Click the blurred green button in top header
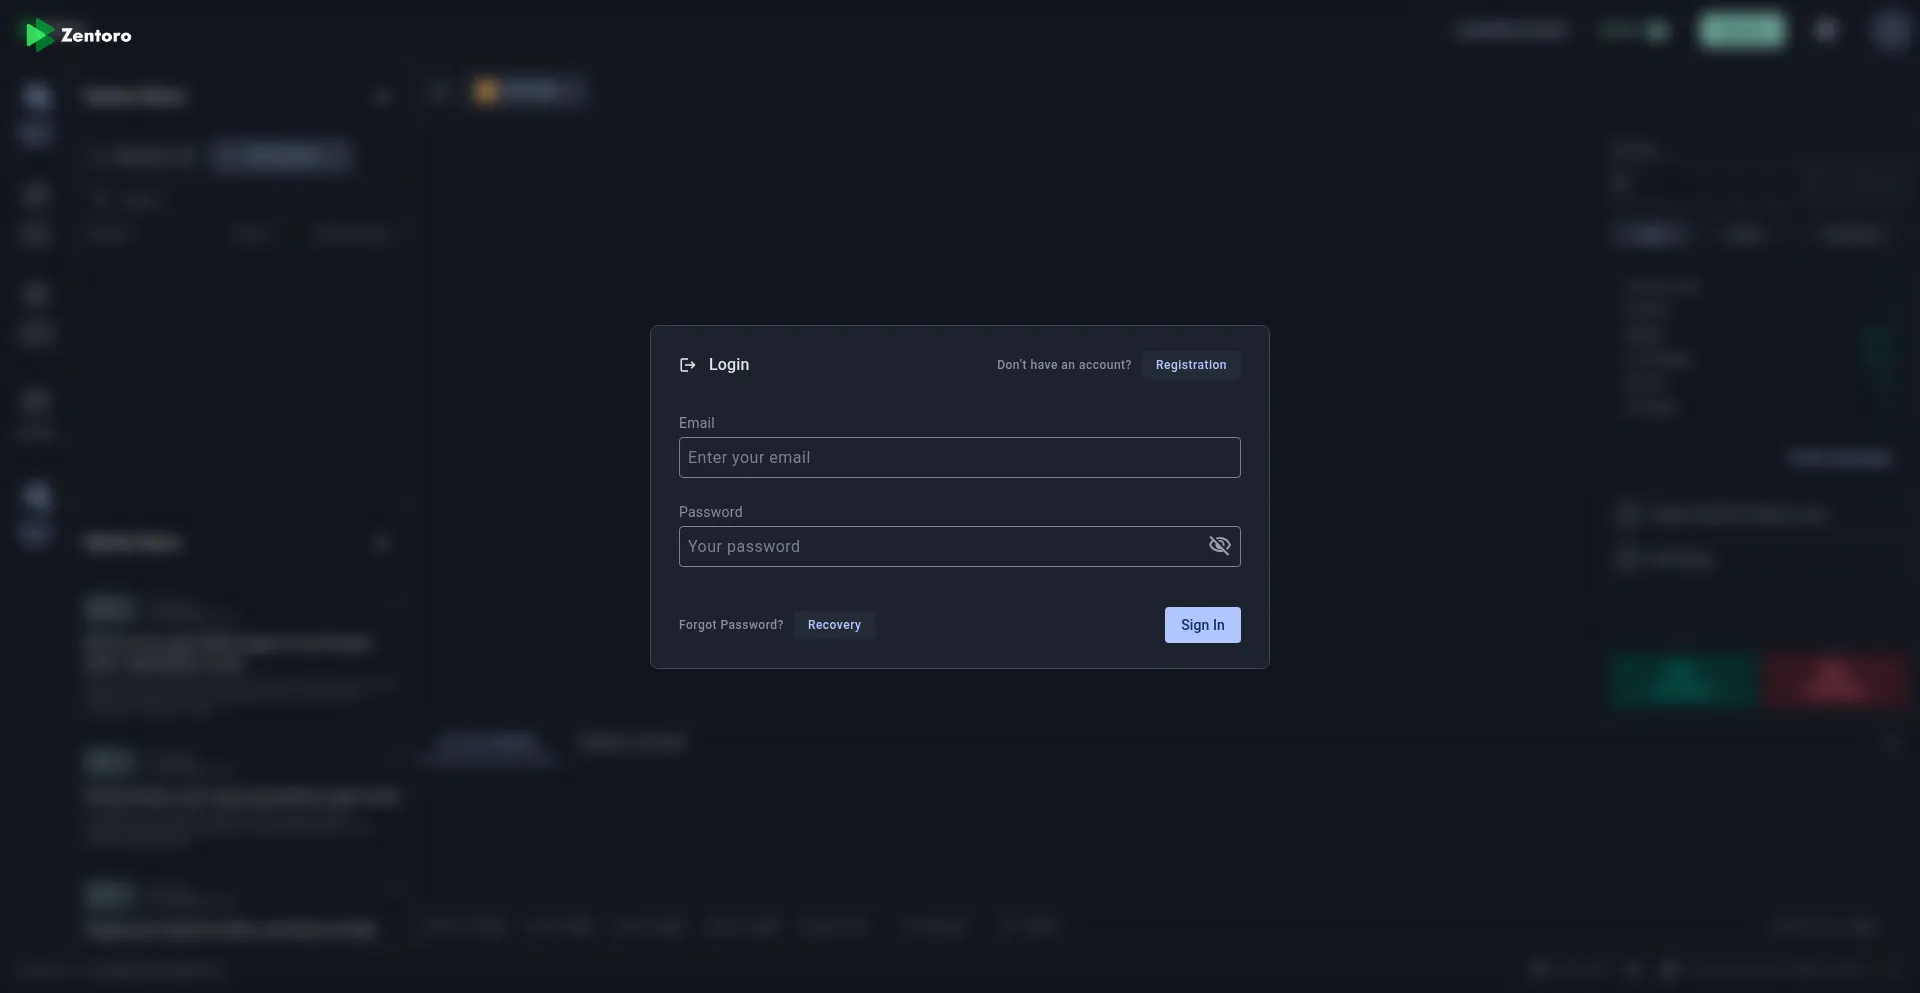The height and width of the screenshot is (993, 1920). pyautogui.click(x=1741, y=31)
